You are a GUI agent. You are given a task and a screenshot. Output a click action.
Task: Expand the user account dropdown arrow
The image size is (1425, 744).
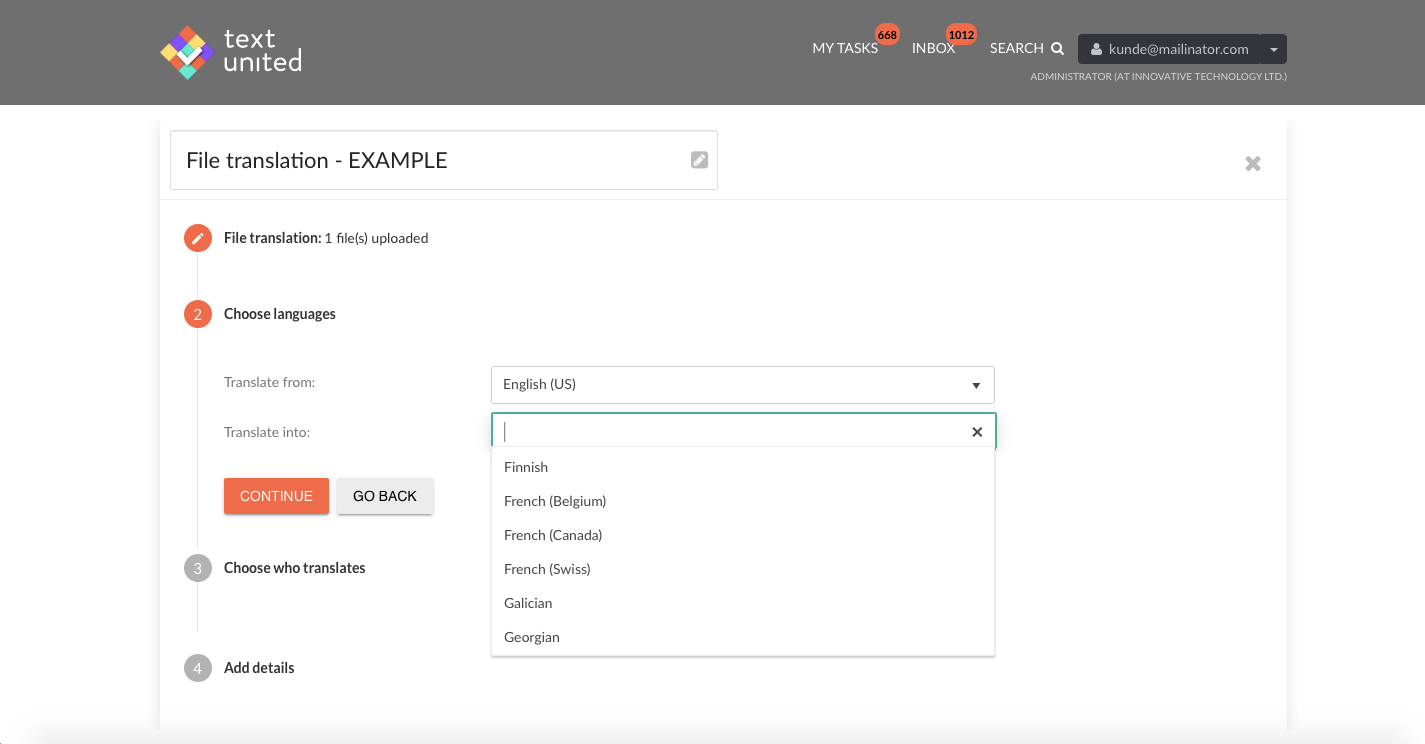click(x=1273, y=49)
